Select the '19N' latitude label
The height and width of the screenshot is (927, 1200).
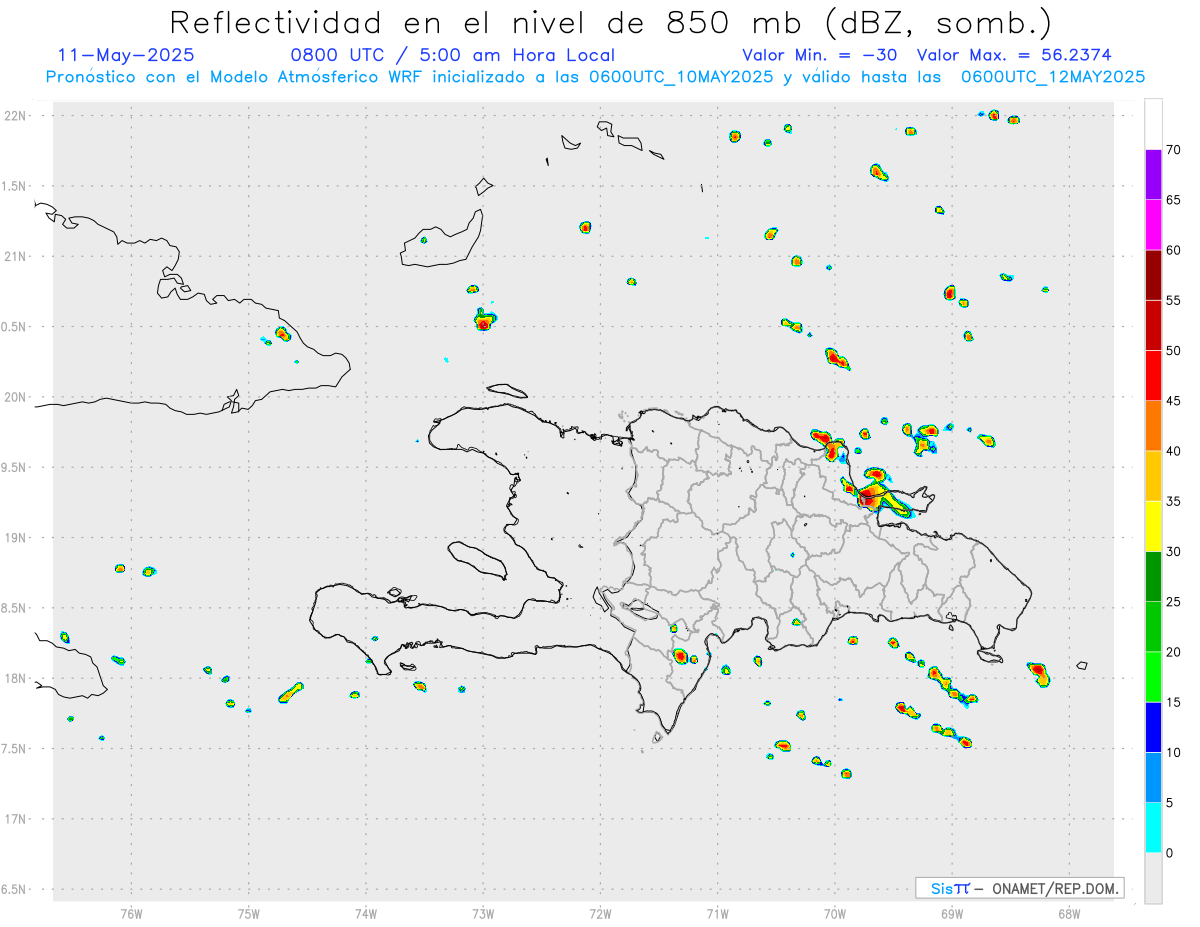[x=17, y=537]
